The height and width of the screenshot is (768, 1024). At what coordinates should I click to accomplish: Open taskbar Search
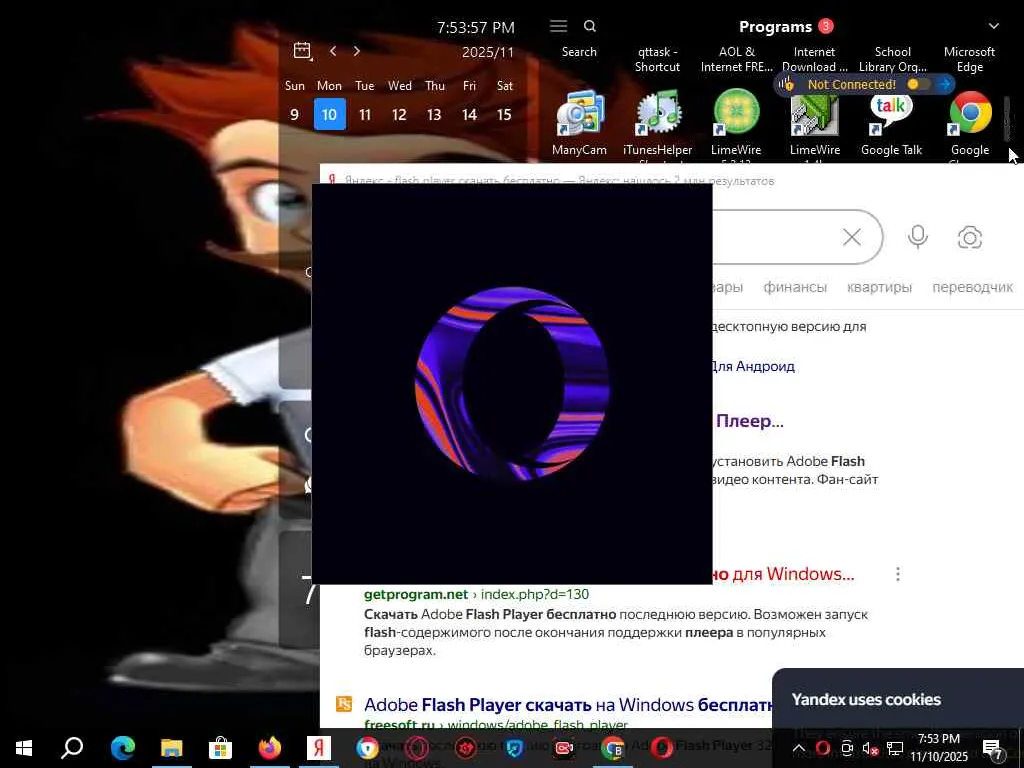point(72,748)
